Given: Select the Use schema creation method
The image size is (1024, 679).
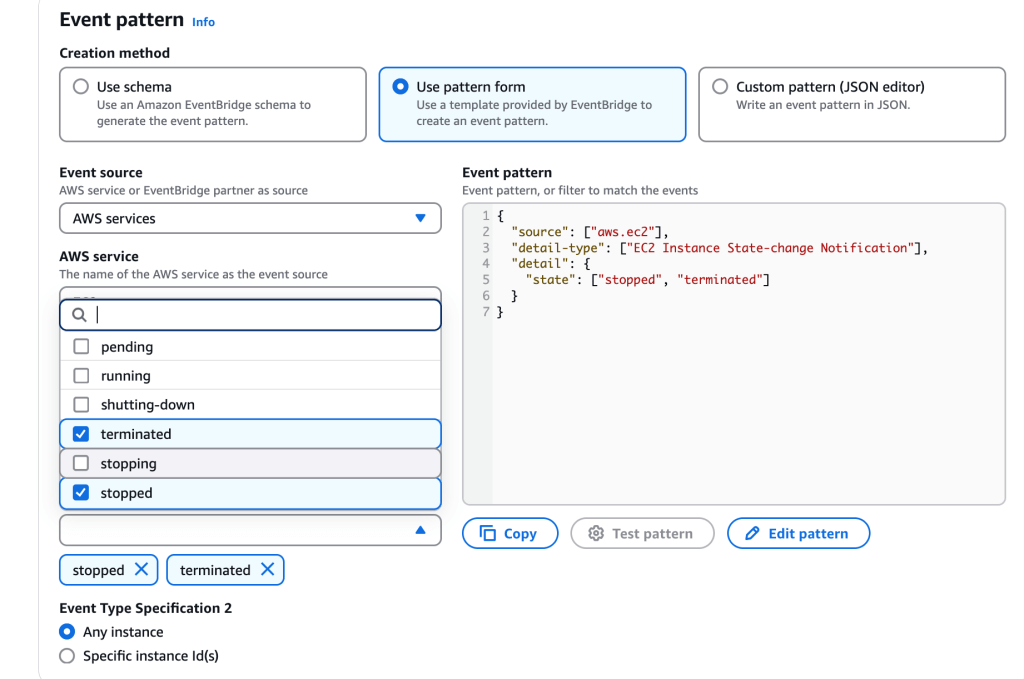Looking at the screenshot, I should click(81, 87).
